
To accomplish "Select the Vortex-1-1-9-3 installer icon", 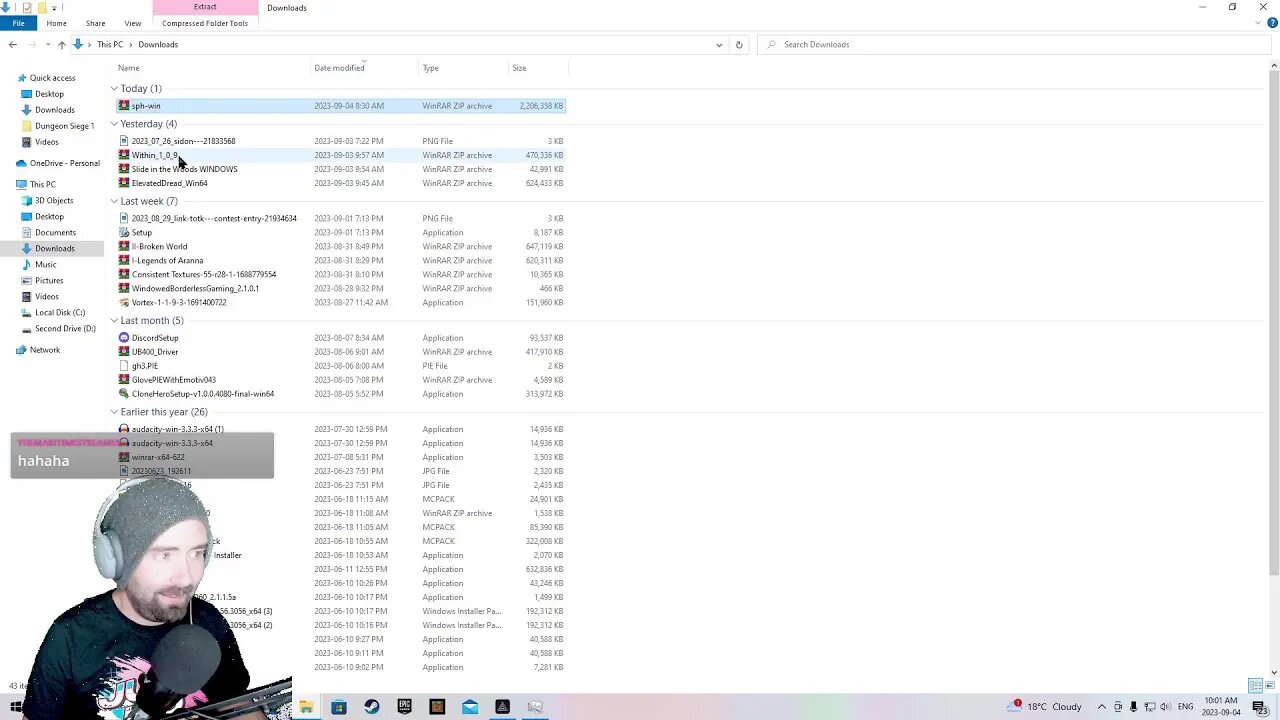I will tap(124, 302).
